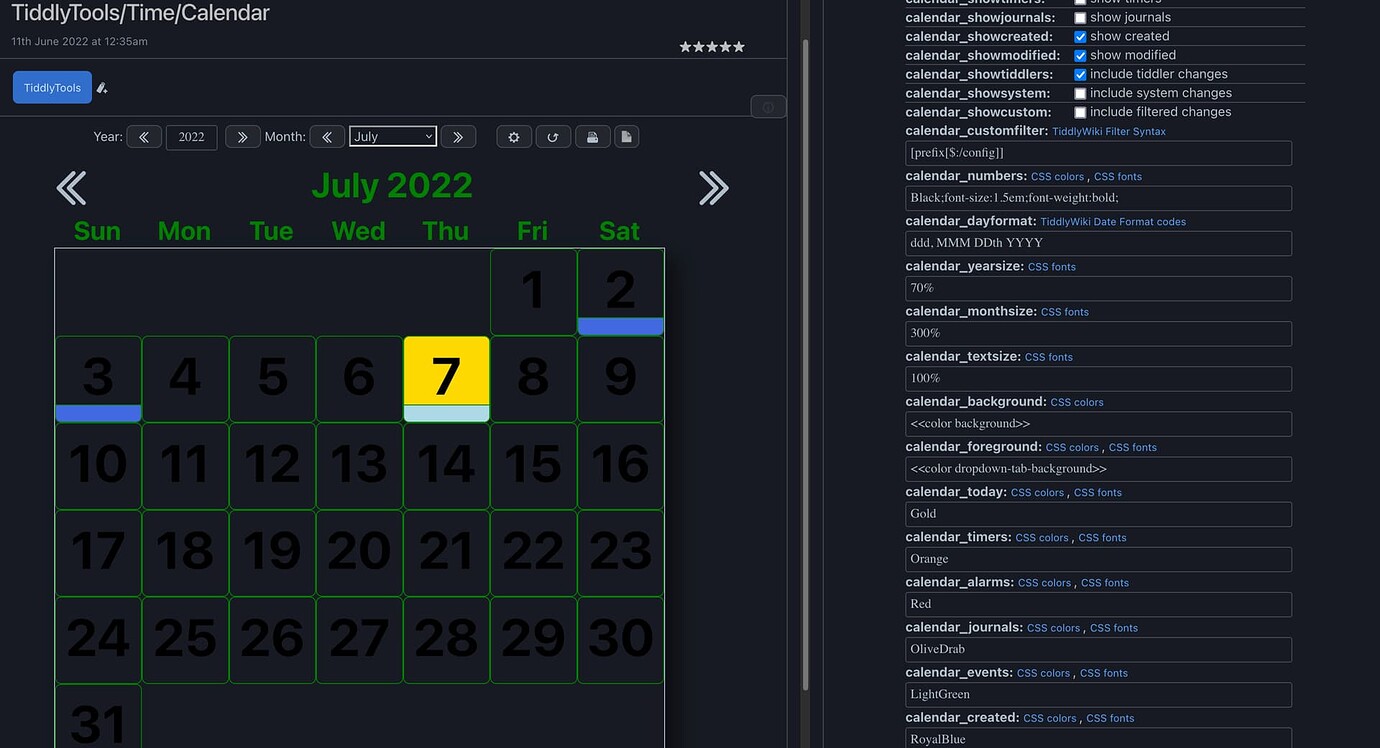
Task: Set a five-star rating on the tiddler
Action: click(x=738, y=46)
